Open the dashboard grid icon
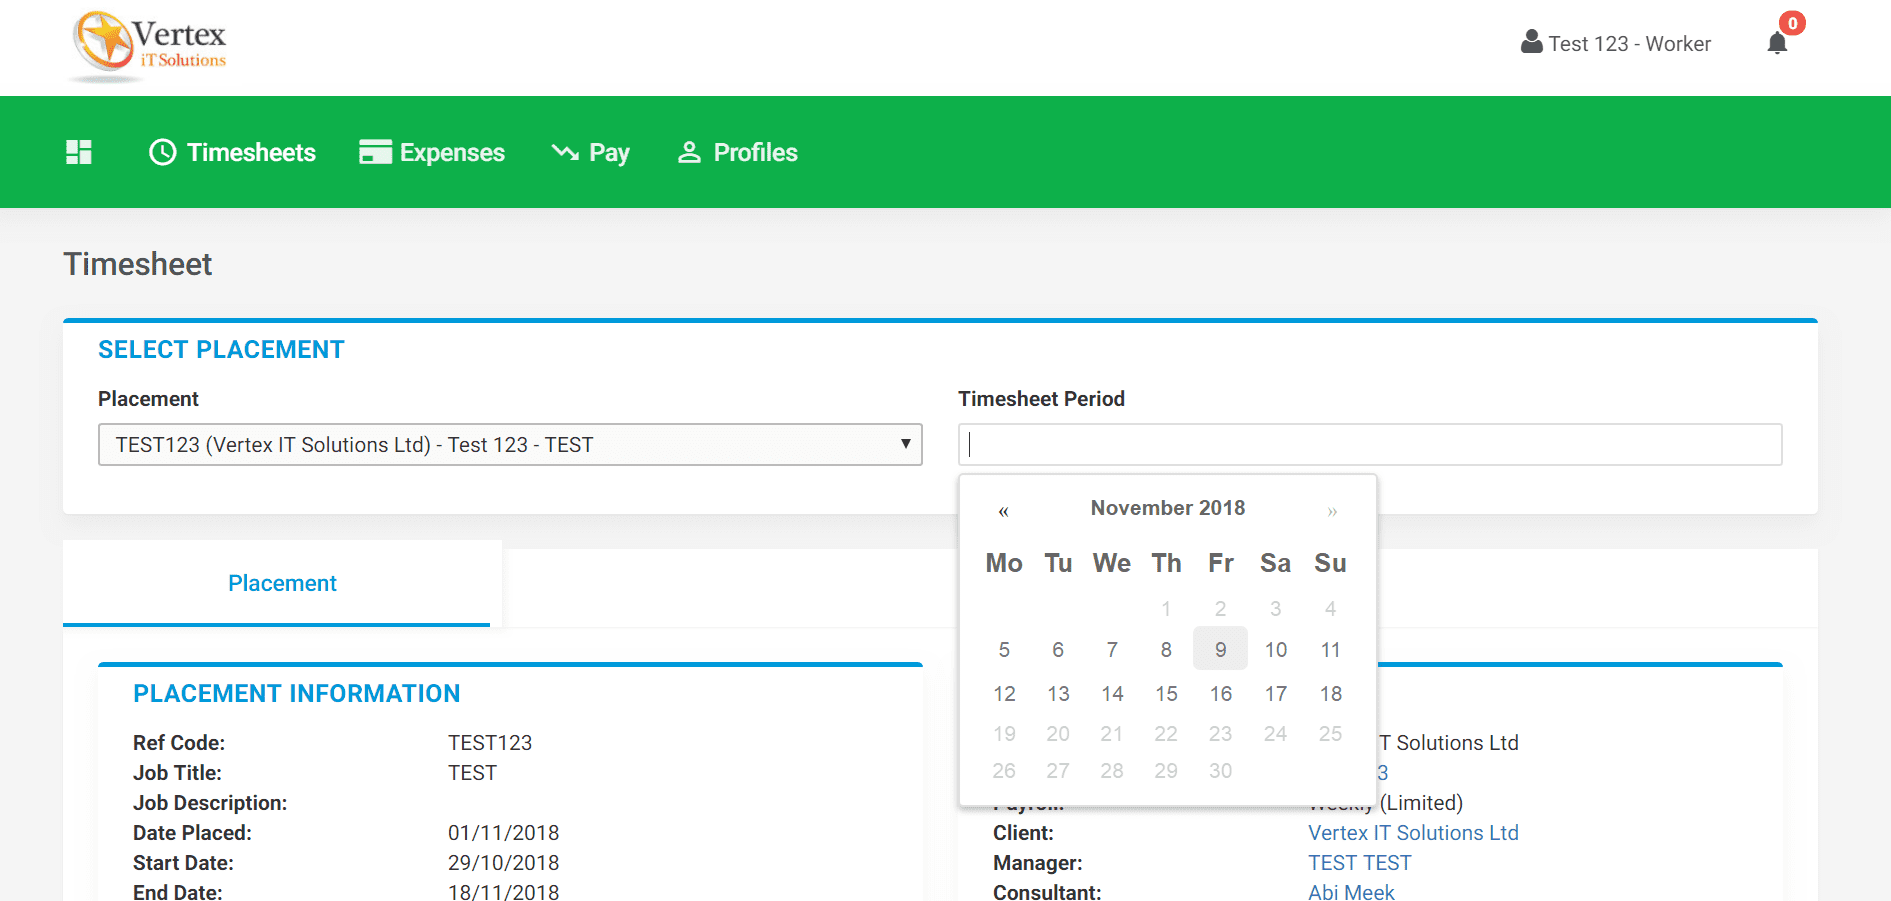Viewport: 1891px width, 901px height. tap(79, 152)
